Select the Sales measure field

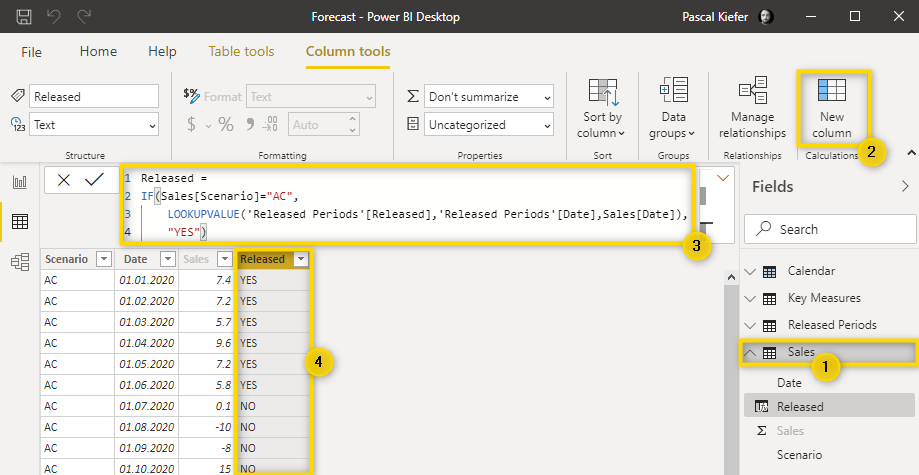coord(790,431)
